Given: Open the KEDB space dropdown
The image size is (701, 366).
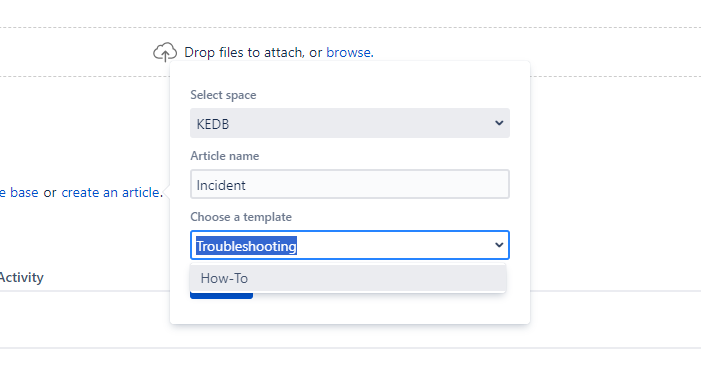Looking at the screenshot, I should pos(350,123).
